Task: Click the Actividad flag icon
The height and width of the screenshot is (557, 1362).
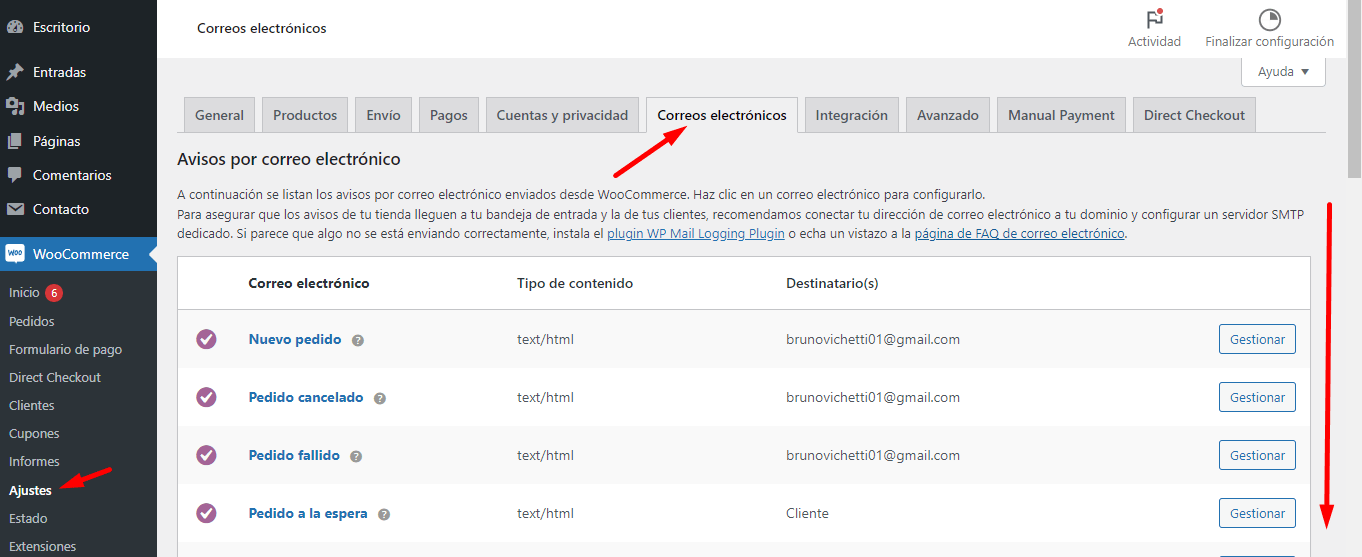Action: pos(1154,19)
